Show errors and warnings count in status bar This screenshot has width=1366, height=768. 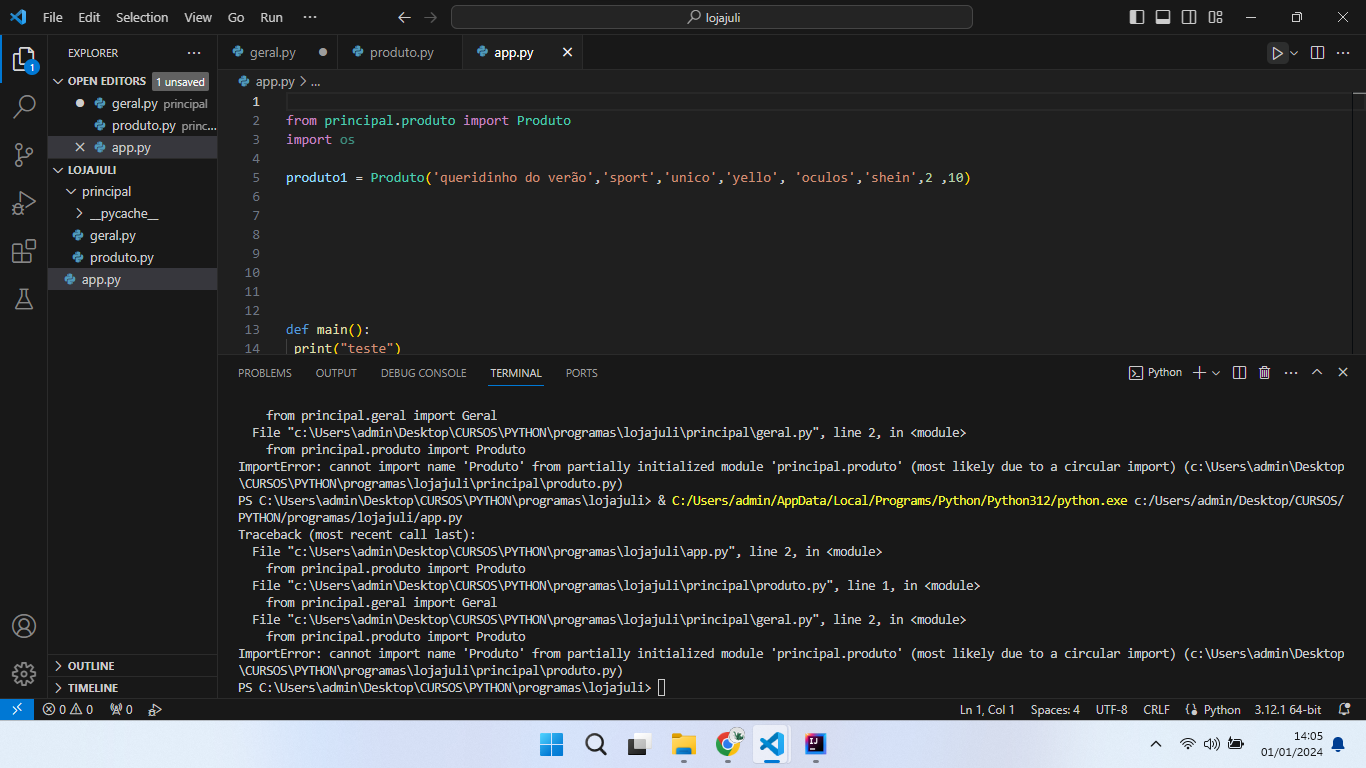click(68, 710)
